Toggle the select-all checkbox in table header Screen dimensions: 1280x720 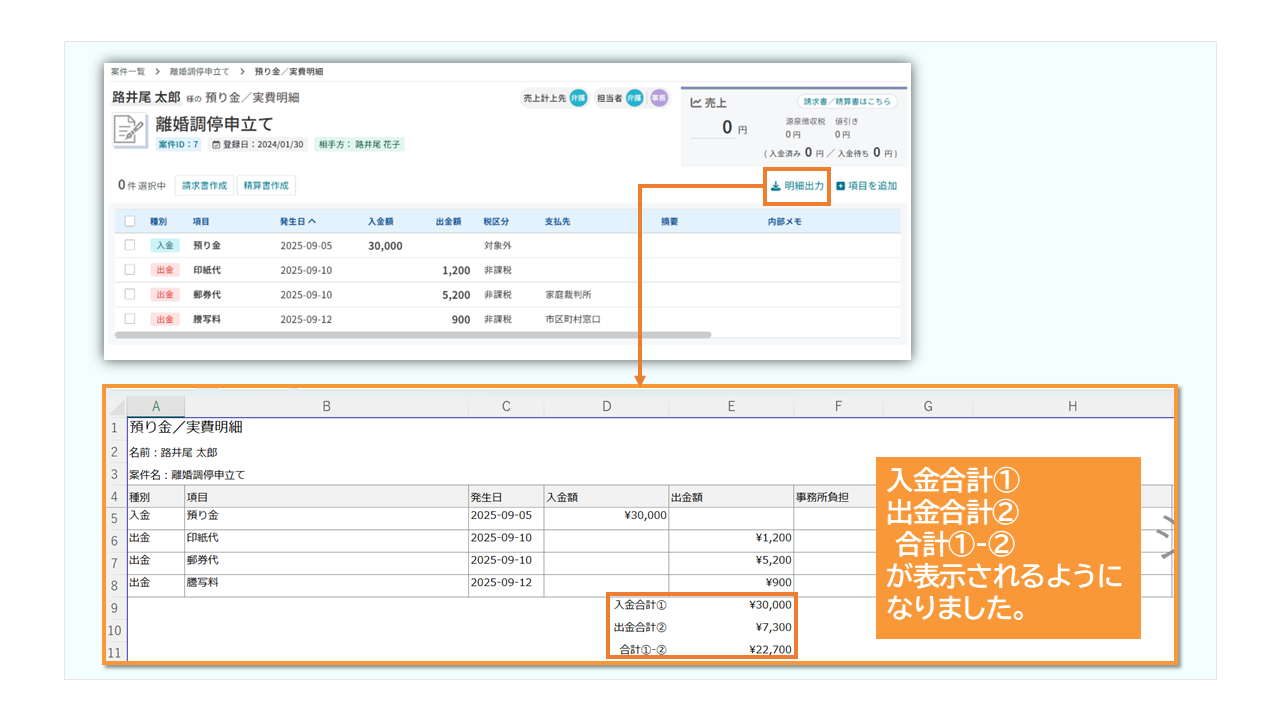[129, 221]
